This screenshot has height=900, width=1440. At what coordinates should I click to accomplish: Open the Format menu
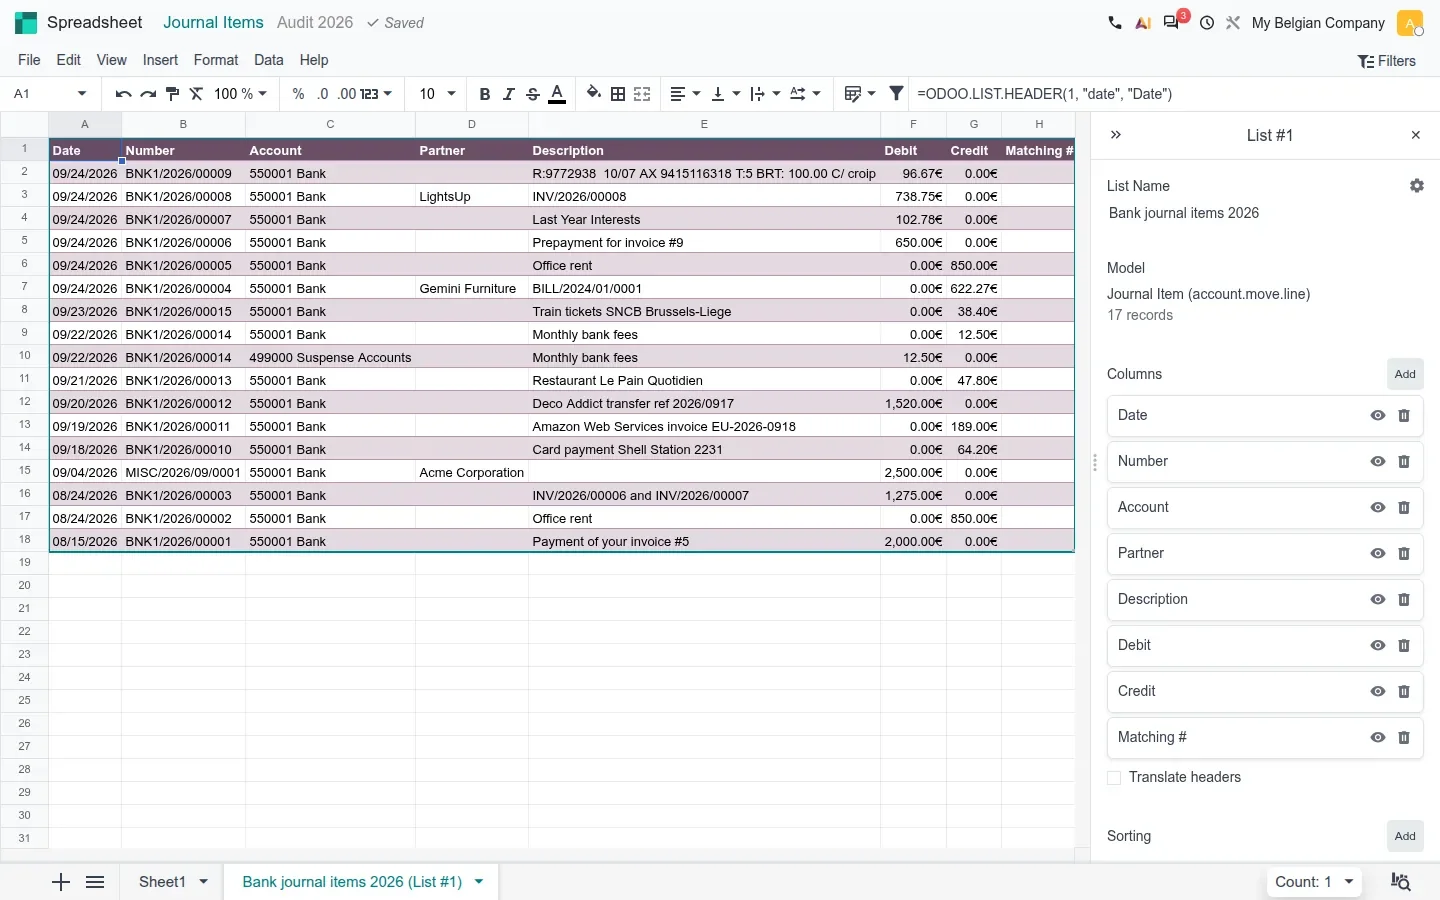216,60
